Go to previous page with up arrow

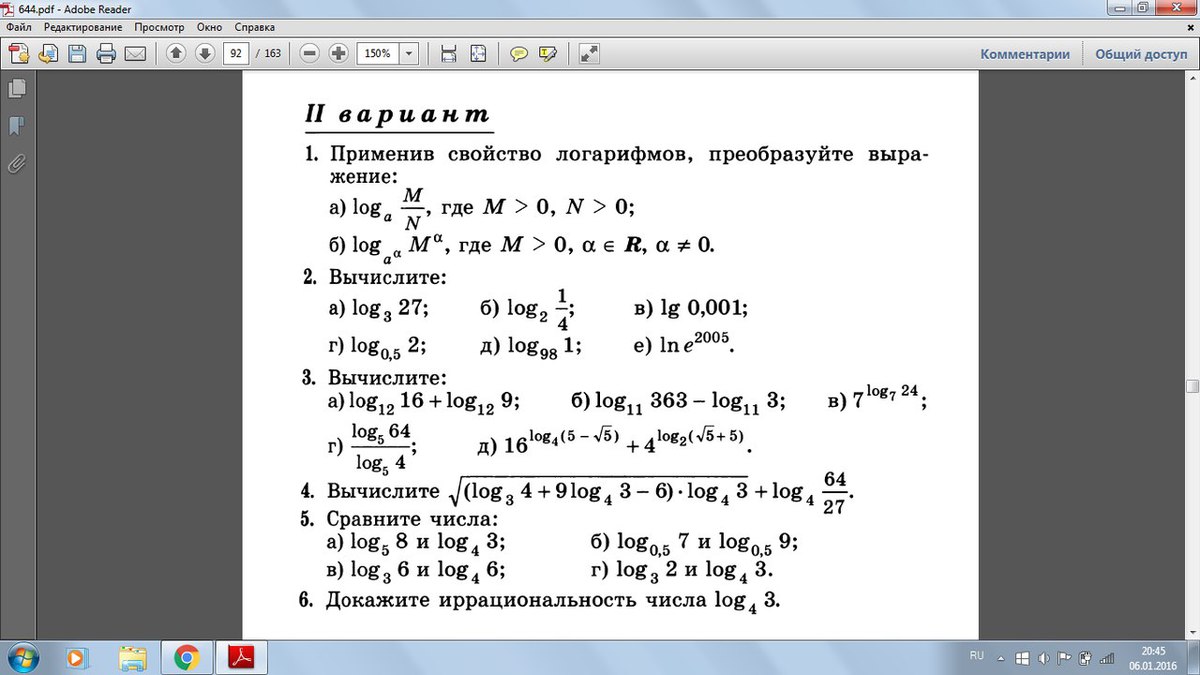tap(176, 54)
